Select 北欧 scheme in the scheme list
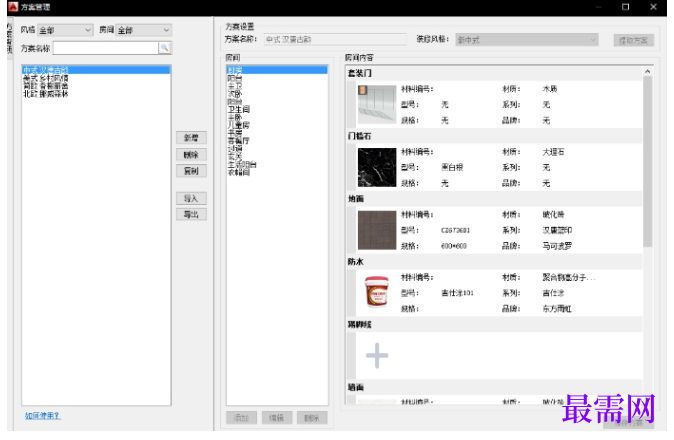Image resolution: width=674 pixels, height=440 pixels. 46,94
